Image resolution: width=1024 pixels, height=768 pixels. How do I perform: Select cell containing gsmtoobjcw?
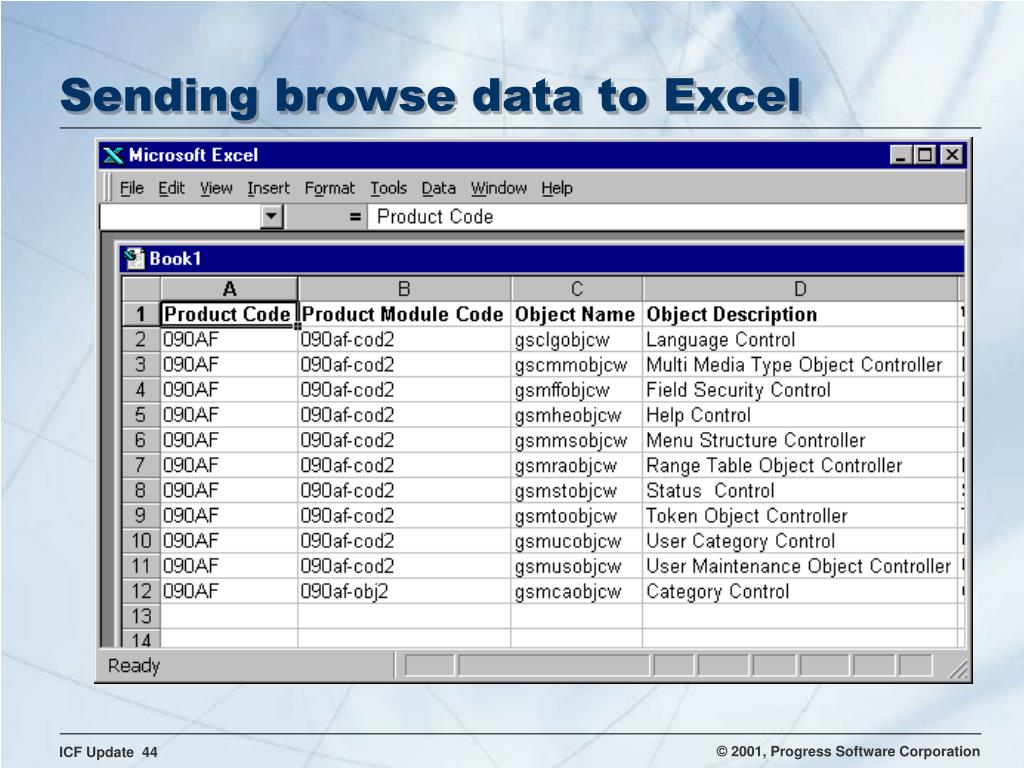point(577,515)
